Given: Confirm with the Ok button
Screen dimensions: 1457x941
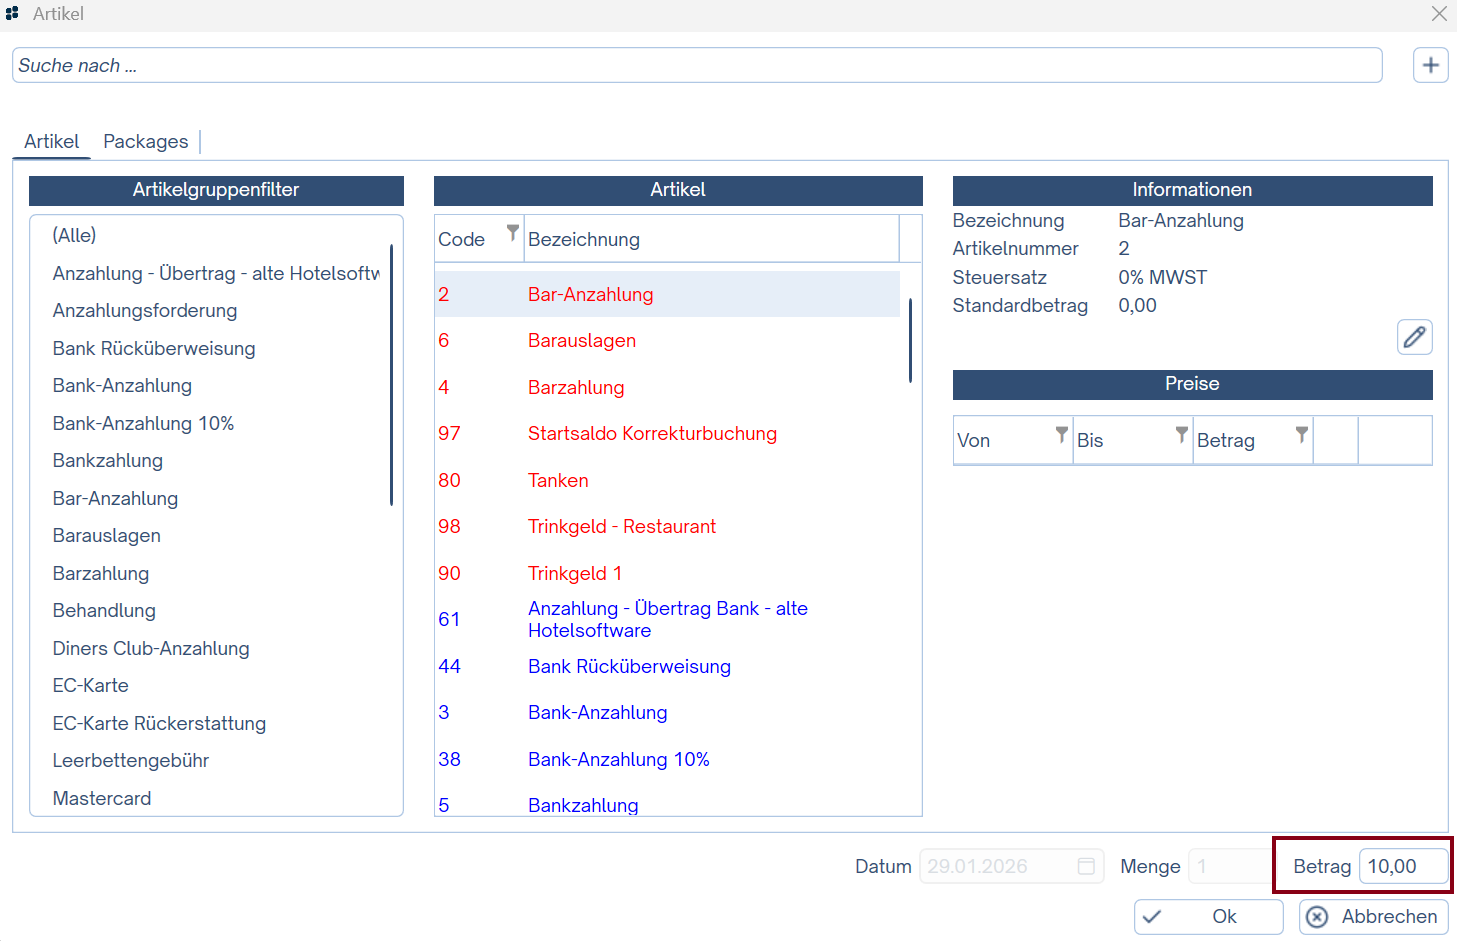Looking at the screenshot, I should pos(1208,916).
